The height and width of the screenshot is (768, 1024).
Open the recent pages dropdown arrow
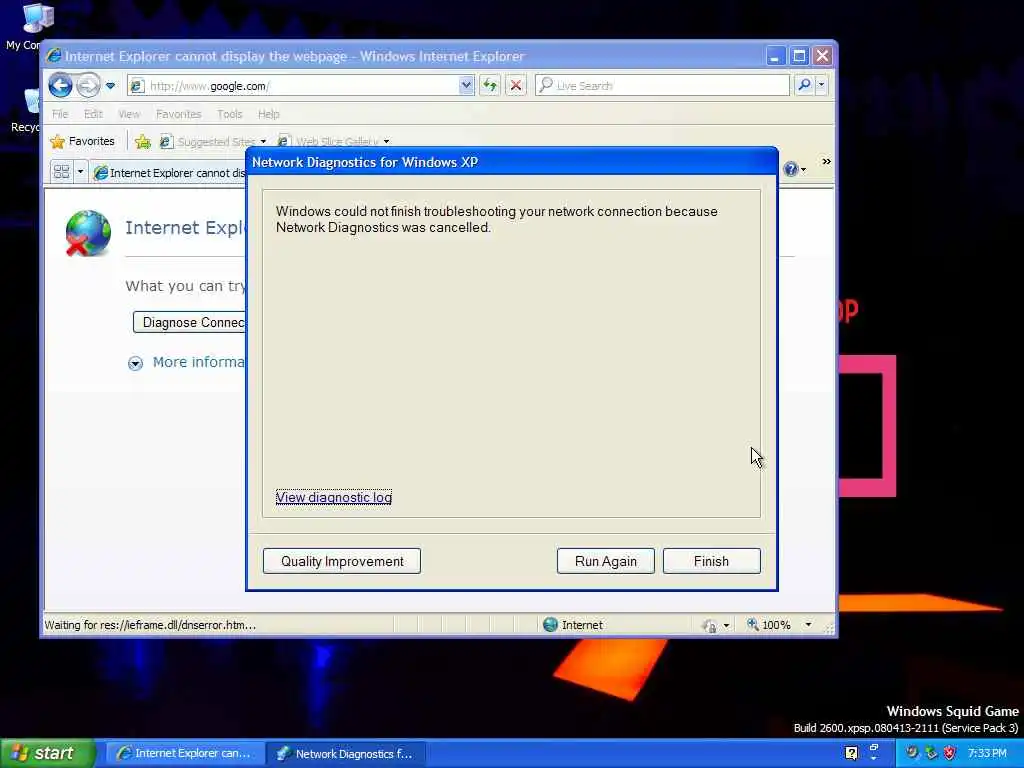coord(110,86)
